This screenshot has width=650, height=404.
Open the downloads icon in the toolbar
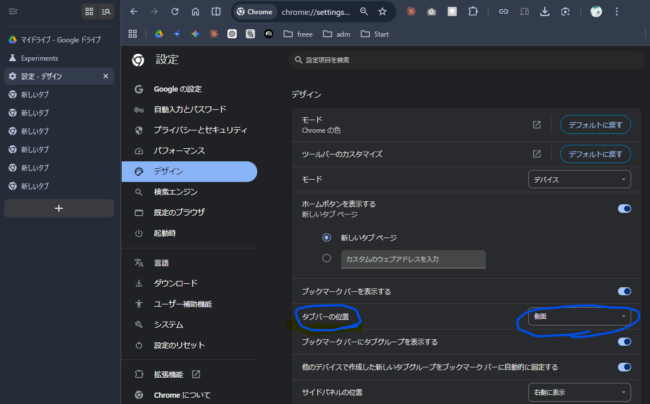[543, 11]
